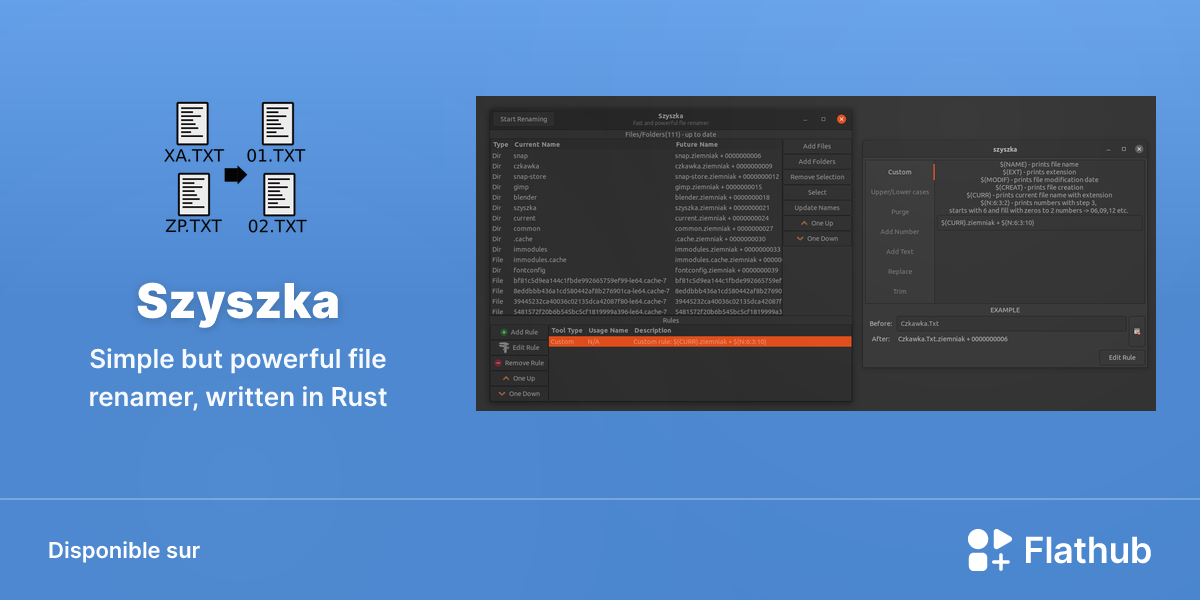Click the Add Files button
Image resolution: width=1200 pixels, height=600 pixels.
[817, 146]
